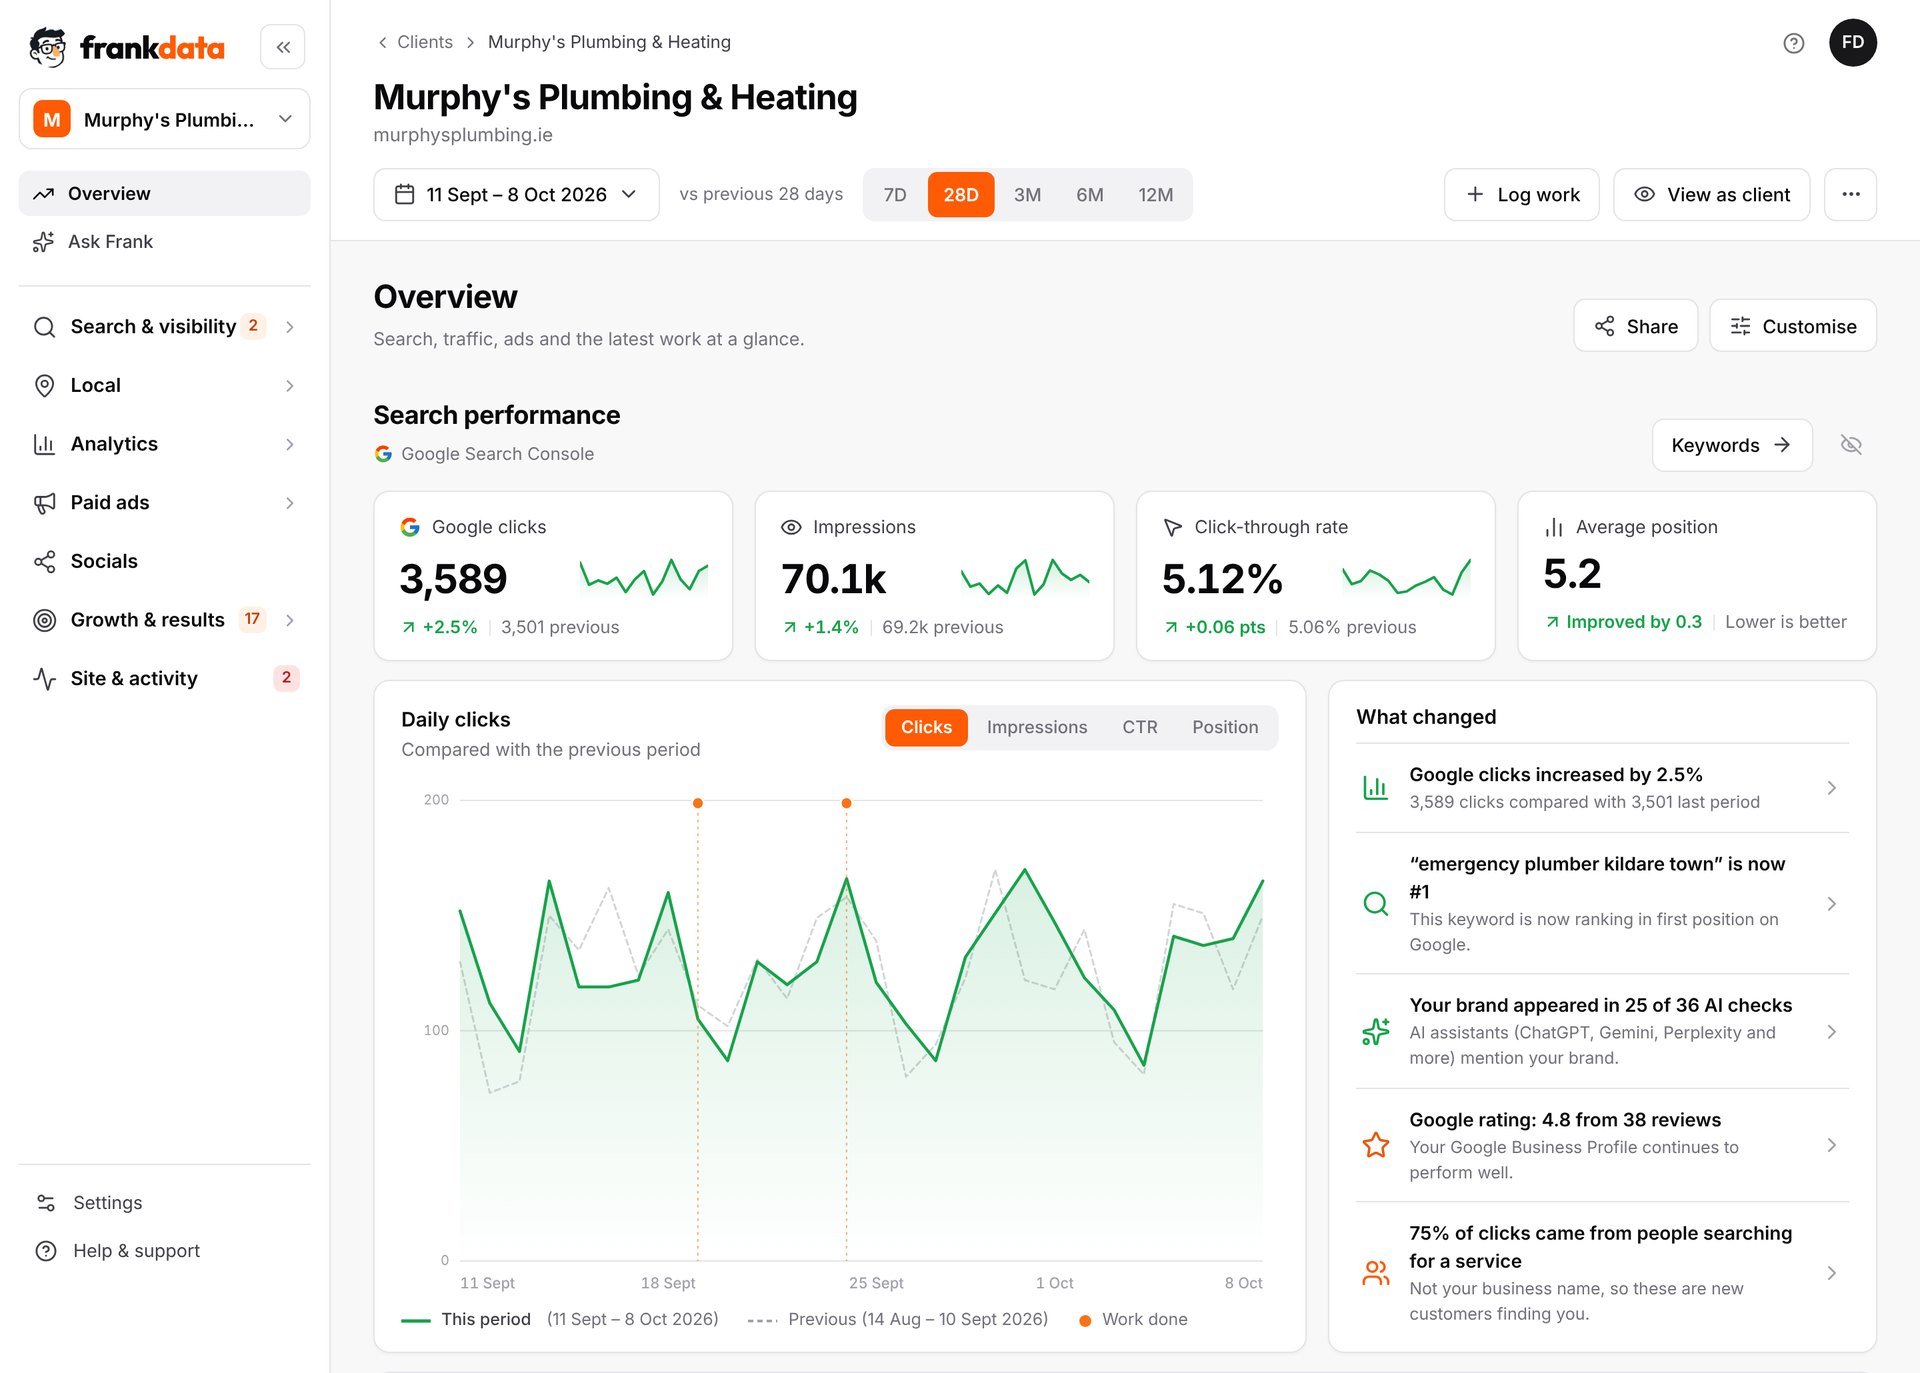Image resolution: width=1920 pixels, height=1373 pixels.
Task: Open the more options ellipsis button
Action: click(x=1851, y=194)
